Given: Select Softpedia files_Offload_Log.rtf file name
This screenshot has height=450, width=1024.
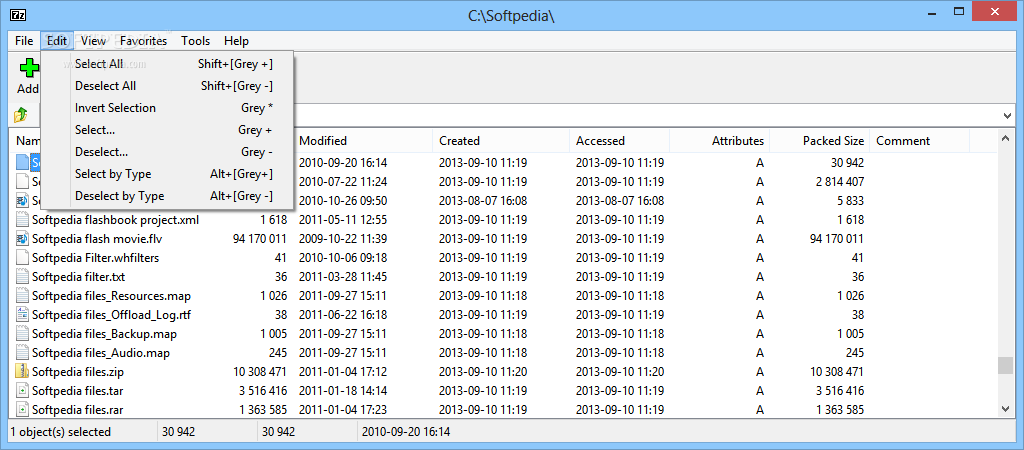Looking at the screenshot, I should click(112, 315).
